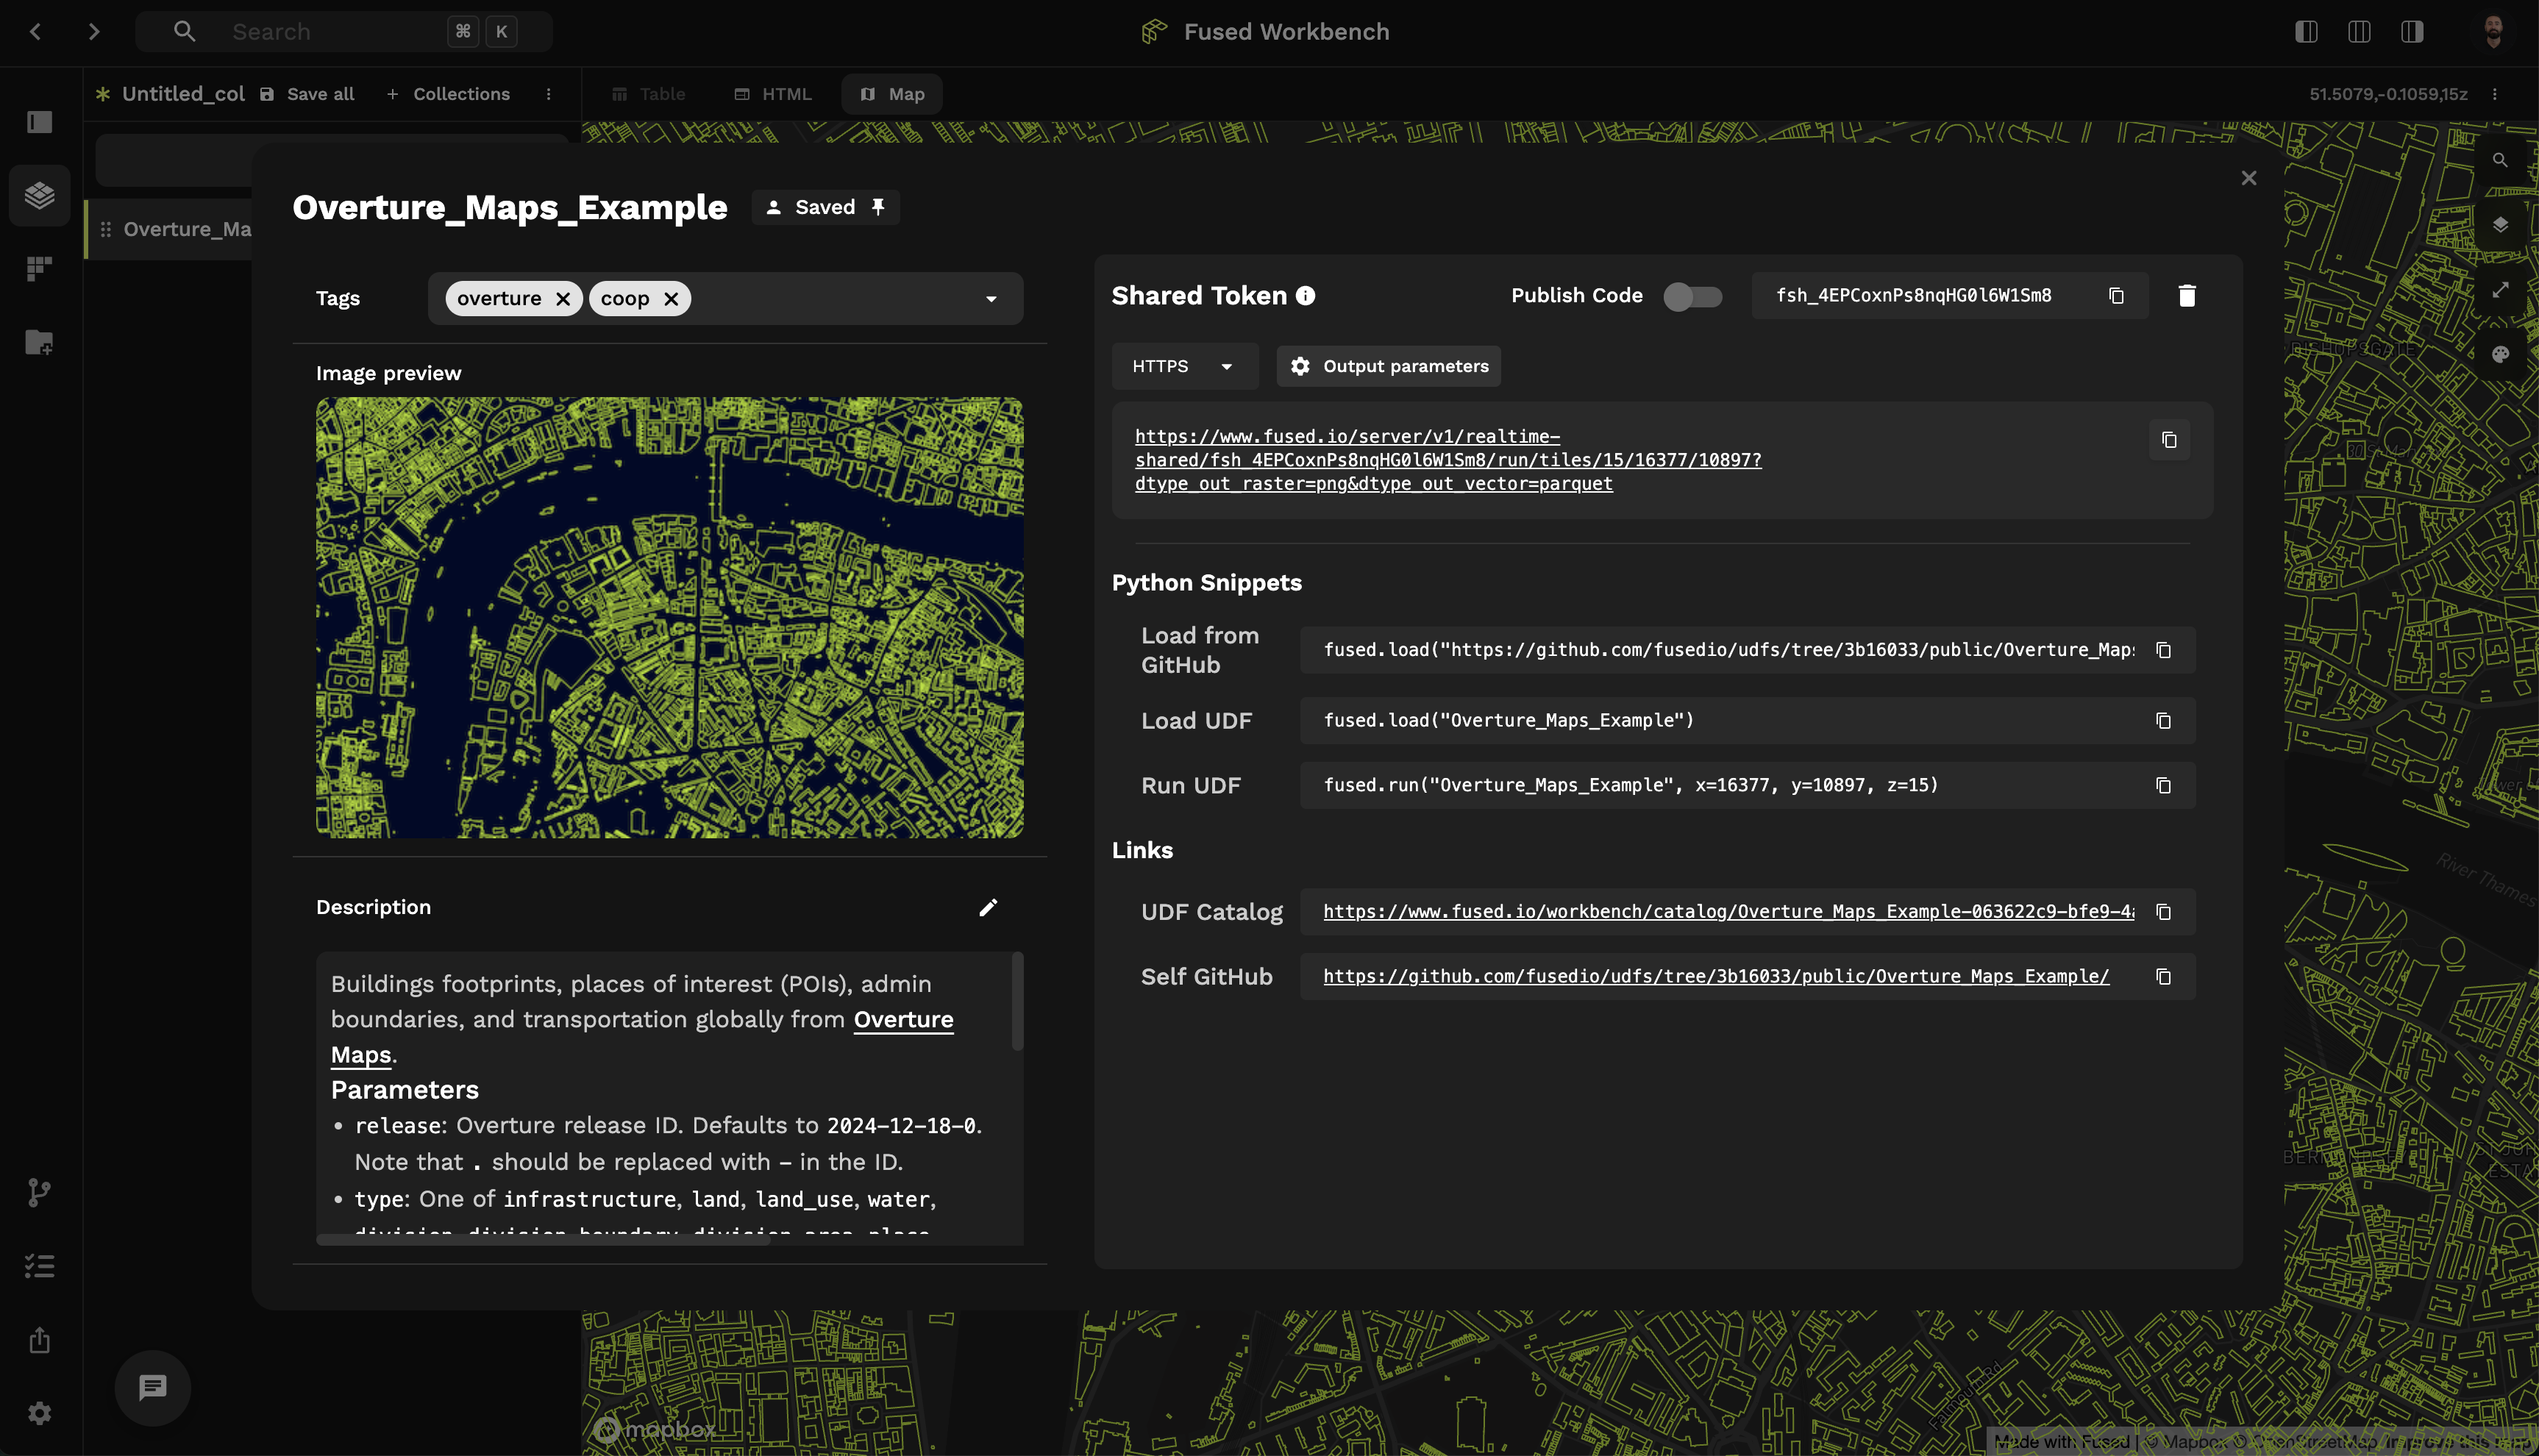This screenshot has height=1456, width=2539.
Task: Switch to the HTML tab
Action: click(773, 94)
